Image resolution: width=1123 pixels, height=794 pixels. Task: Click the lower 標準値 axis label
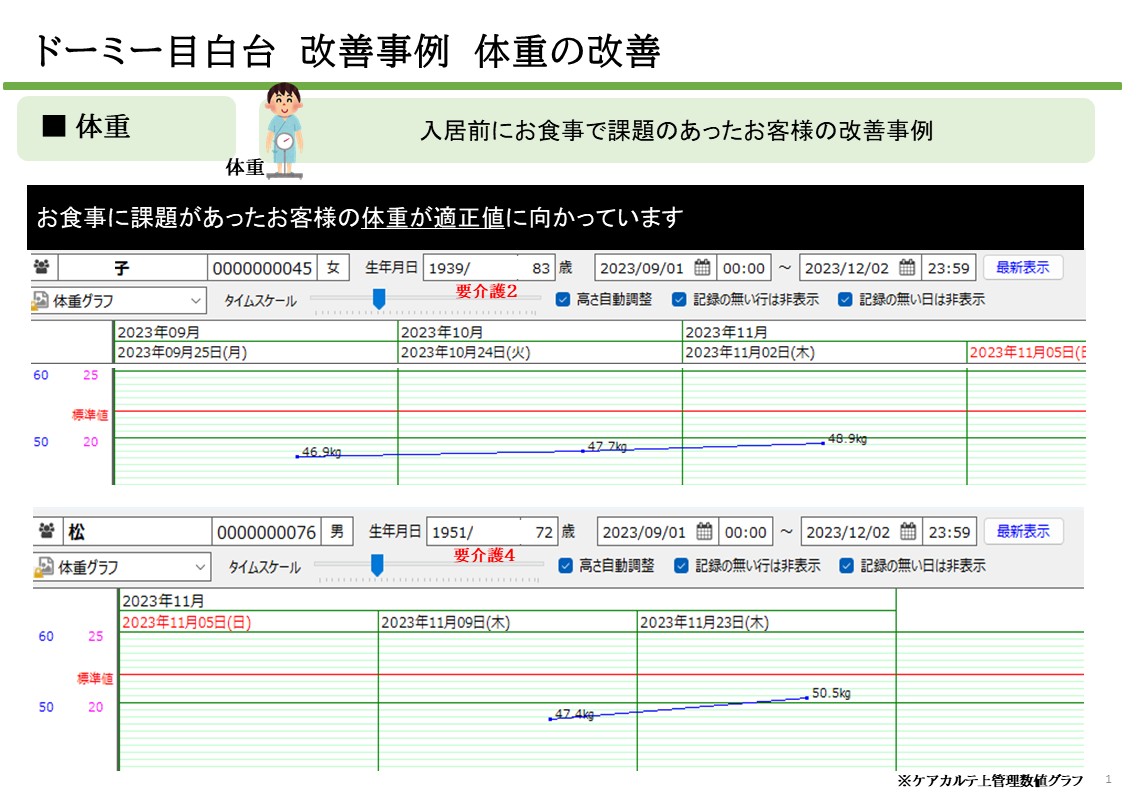pos(95,678)
